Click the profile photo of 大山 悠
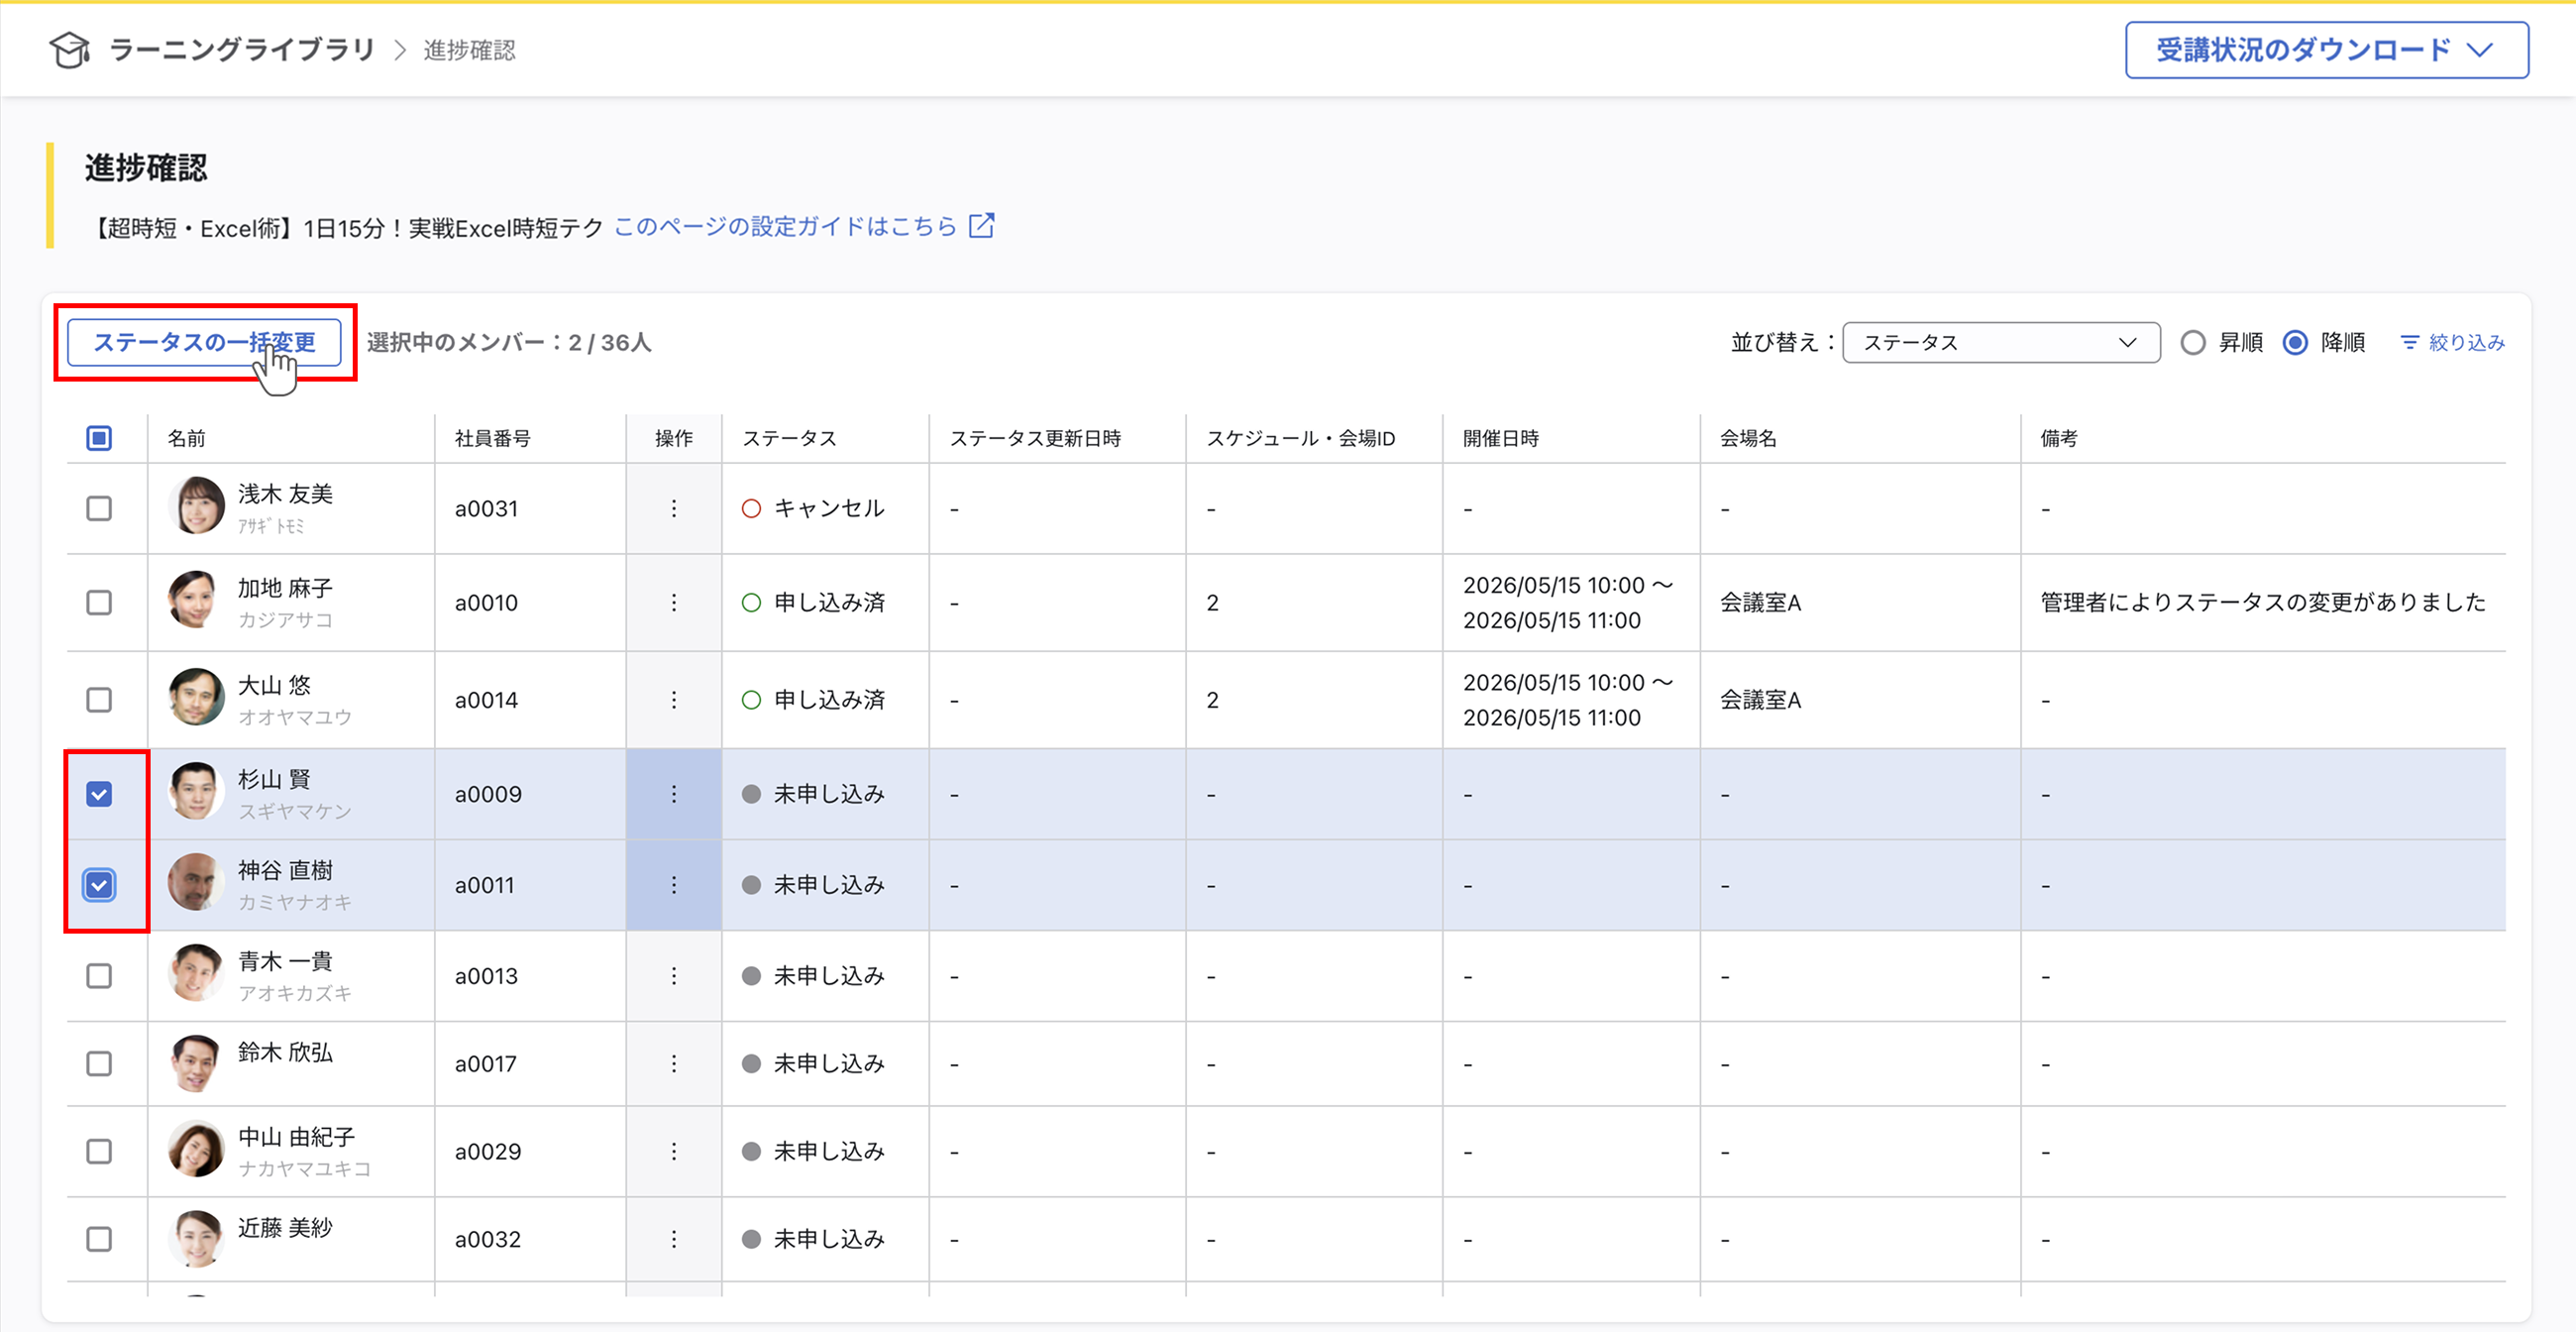The height and width of the screenshot is (1332, 2576). tap(196, 699)
